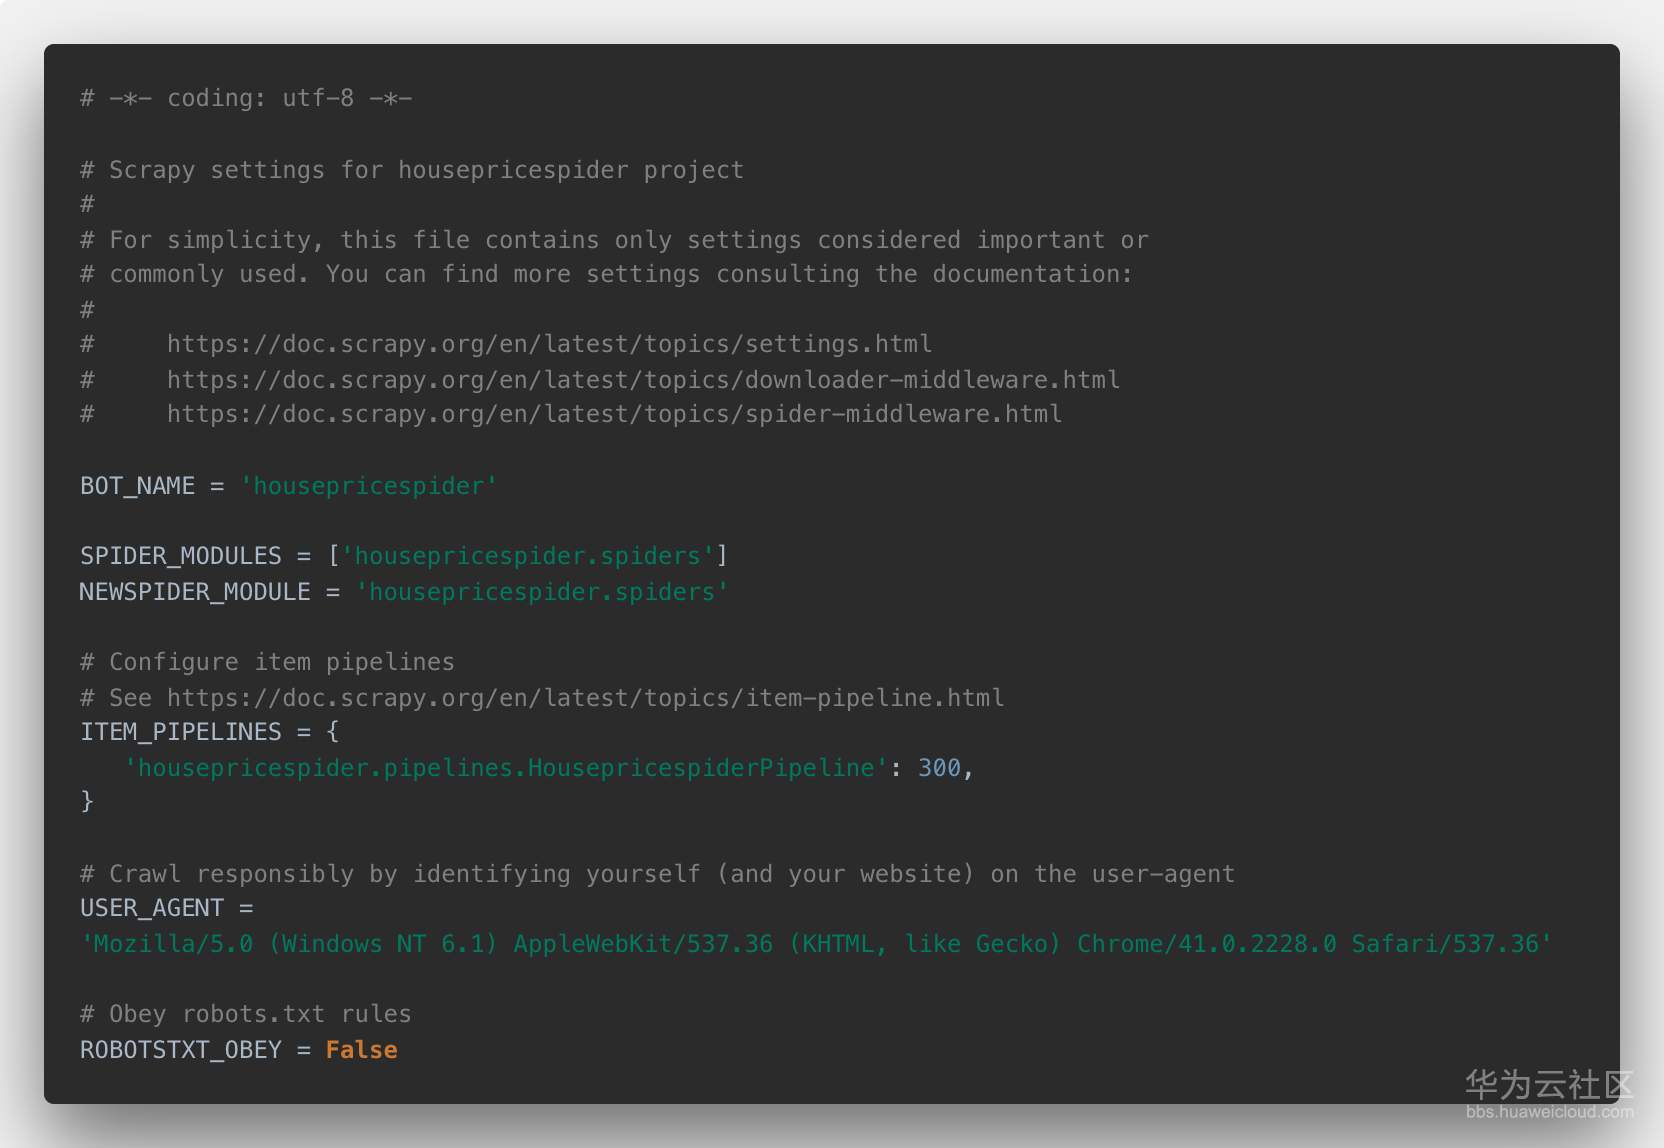Click the SPIDER_MODULES variable name
The image size is (1664, 1148).
(180, 556)
